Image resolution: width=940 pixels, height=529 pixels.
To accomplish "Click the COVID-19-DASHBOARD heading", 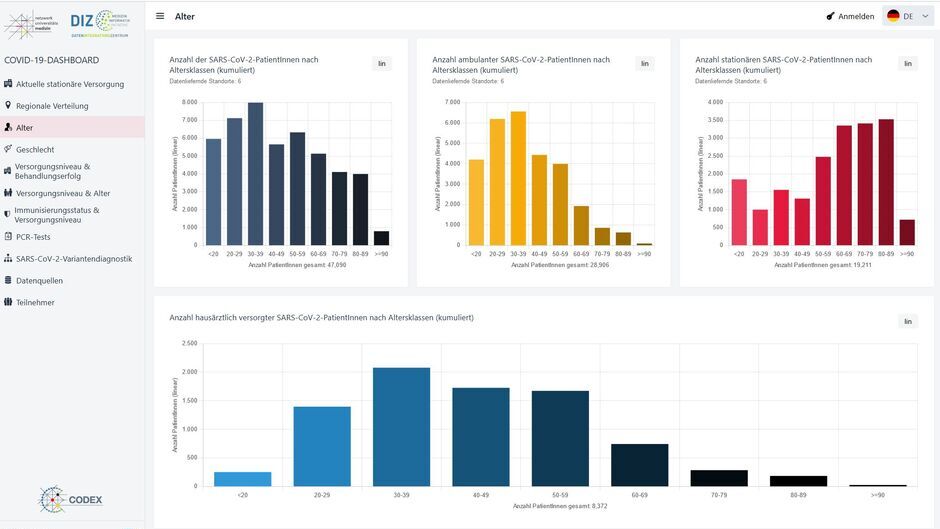I will [52, 60].
